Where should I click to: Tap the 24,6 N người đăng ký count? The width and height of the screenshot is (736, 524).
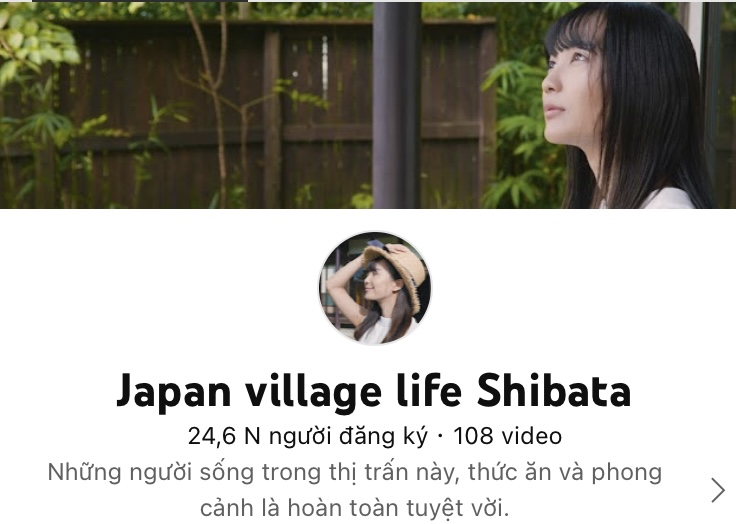308,436
